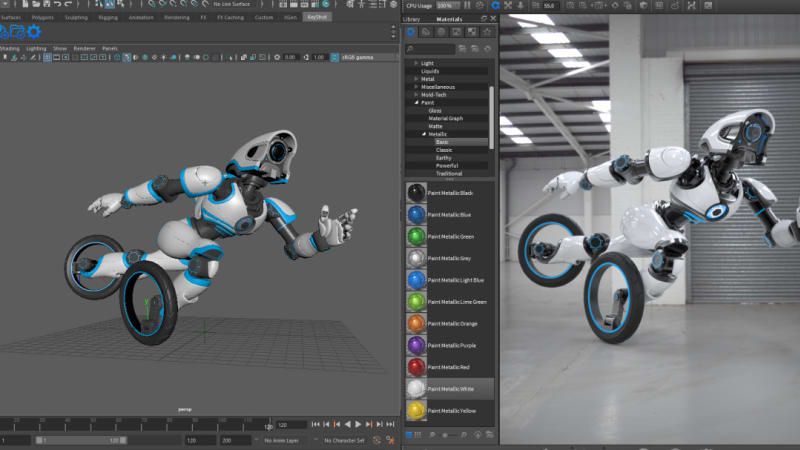This screenshot has width=800, height=450.
Task: Click the thumbnail size slider in library
Action: (x=447, y=435)
